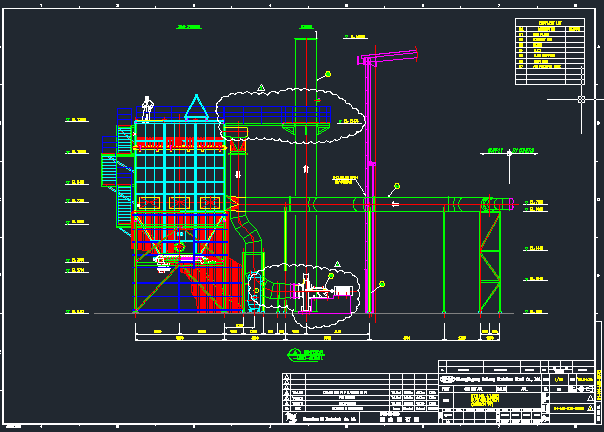Select the green cross-braced support tower at right
The width and height of the screenshot is (604, 432).
pyautogui.click(x=490, y=262)
